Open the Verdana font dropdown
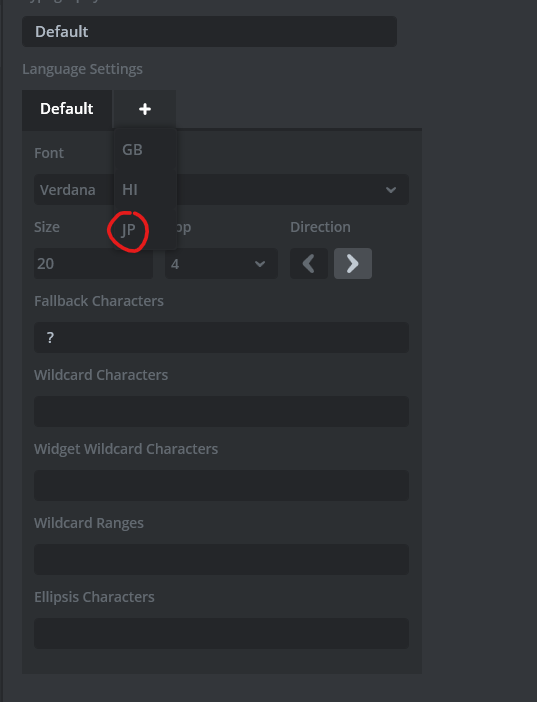 click(x=221, y=190)
